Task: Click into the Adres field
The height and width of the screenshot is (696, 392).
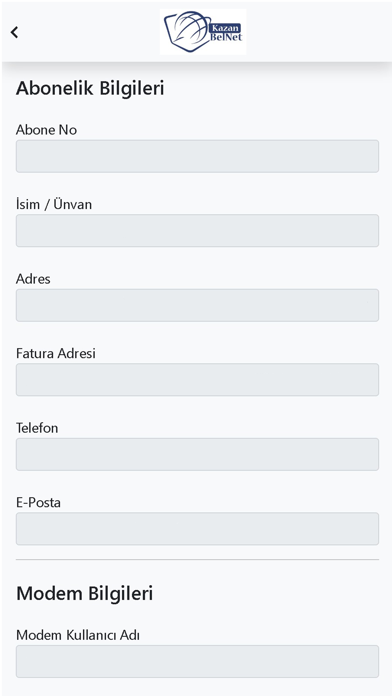Action: tap(197, 305)
